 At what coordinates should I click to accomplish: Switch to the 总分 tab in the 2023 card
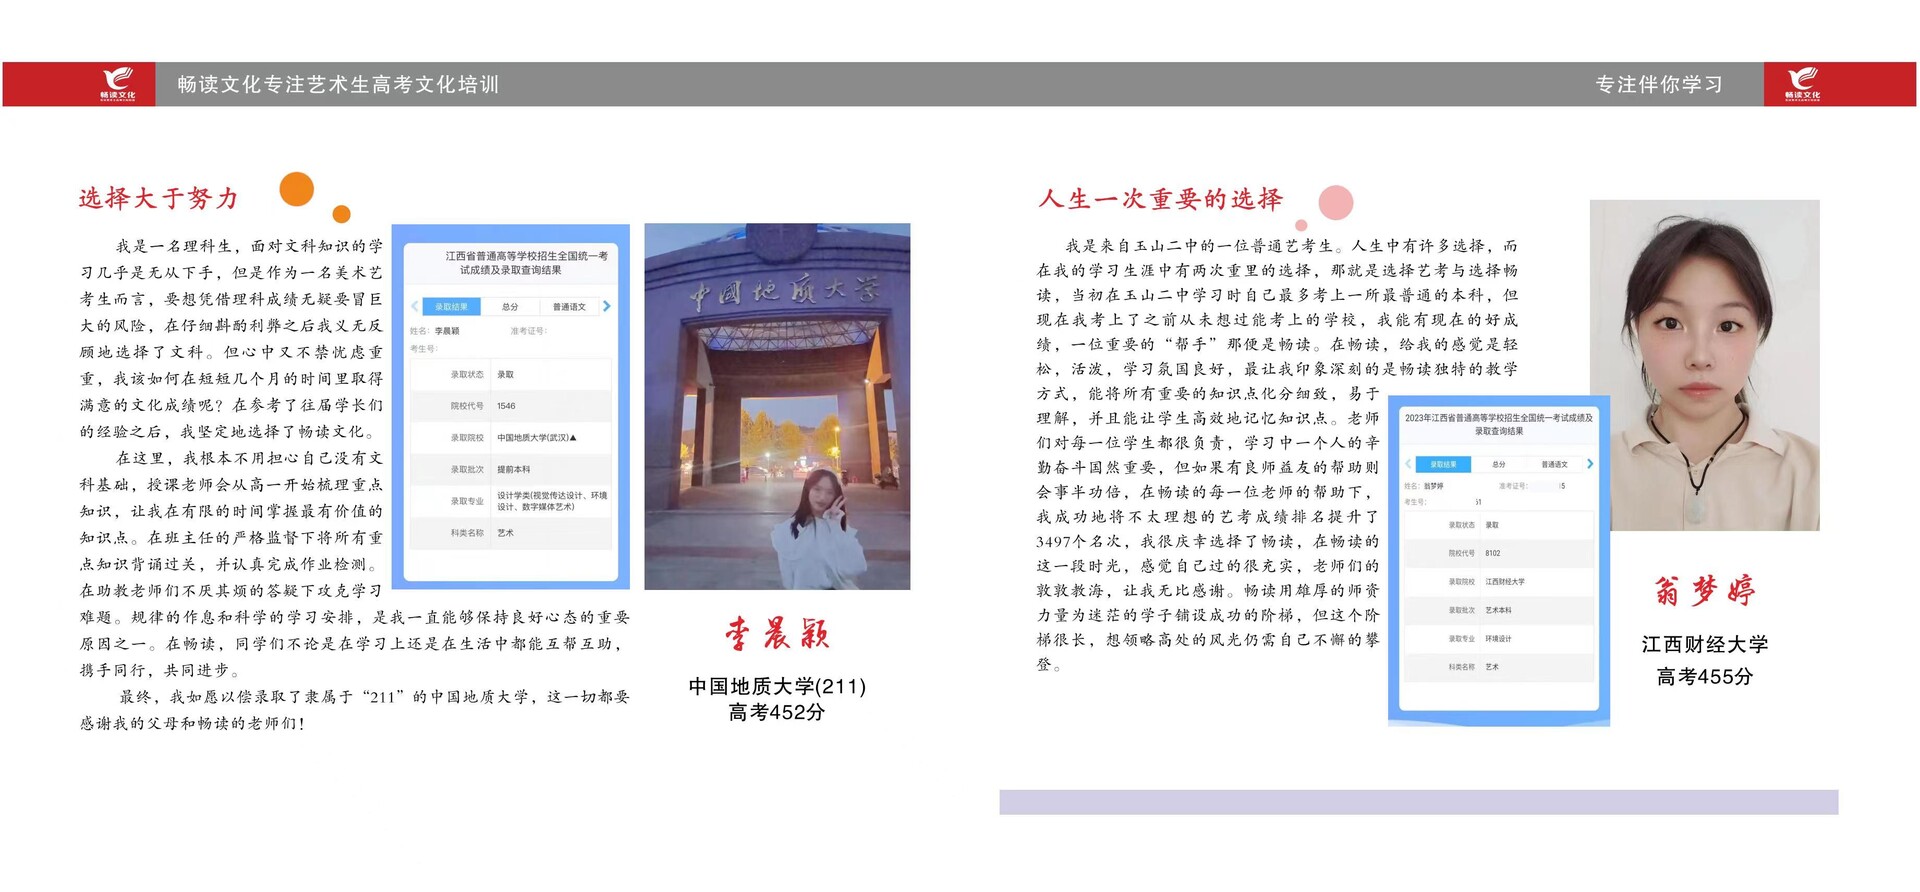click(x=1498, y=464)
